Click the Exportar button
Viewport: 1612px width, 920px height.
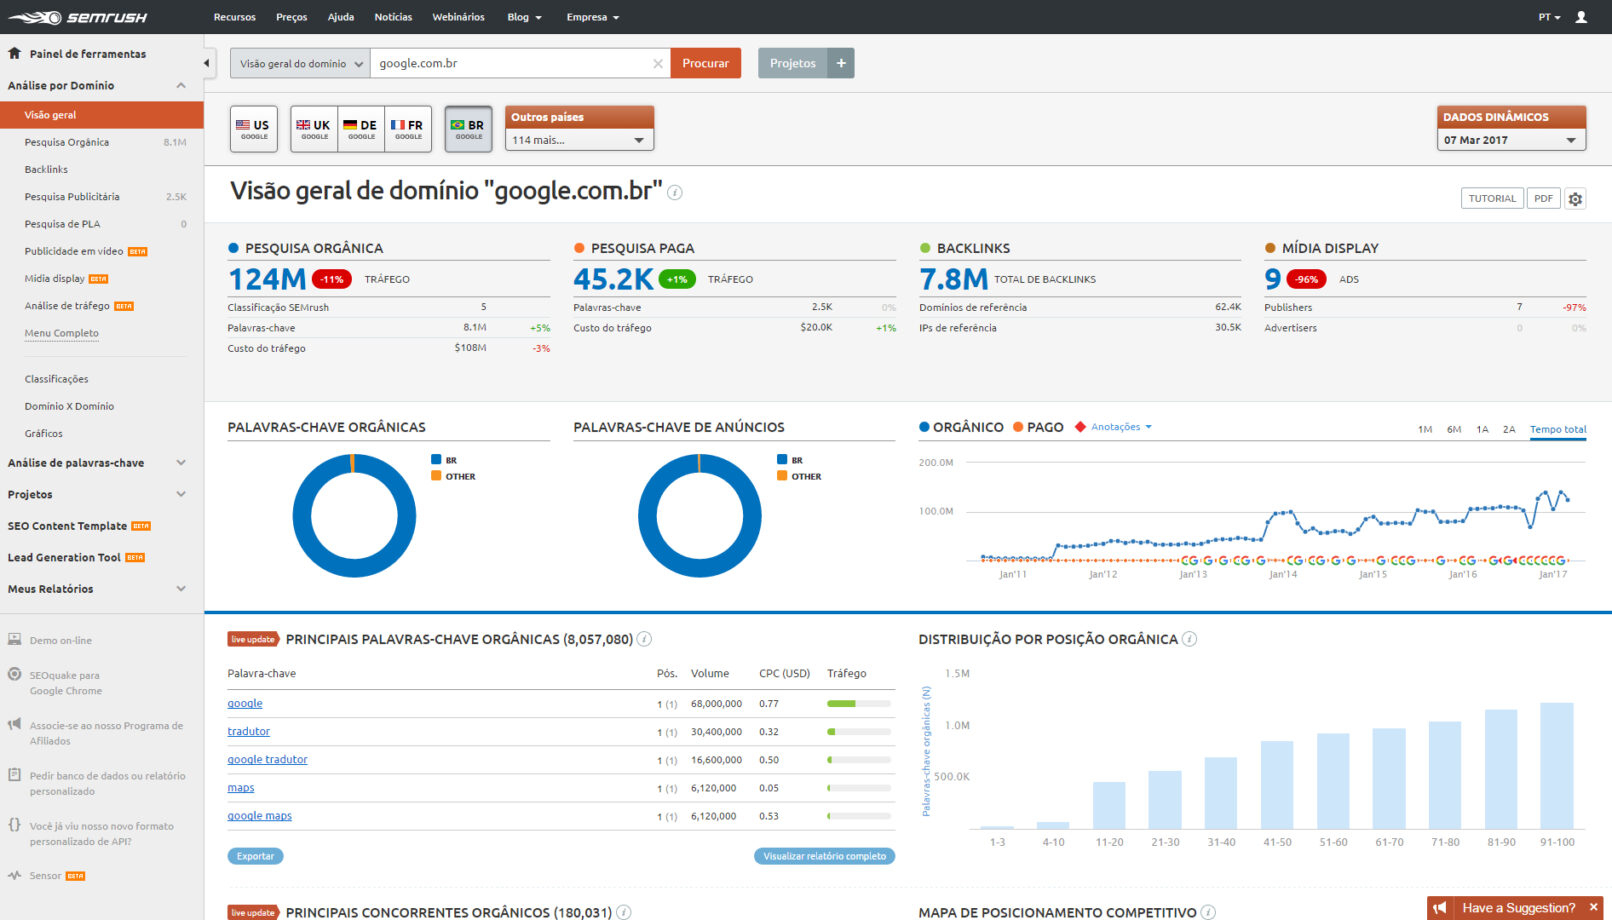tap(255, 856)
